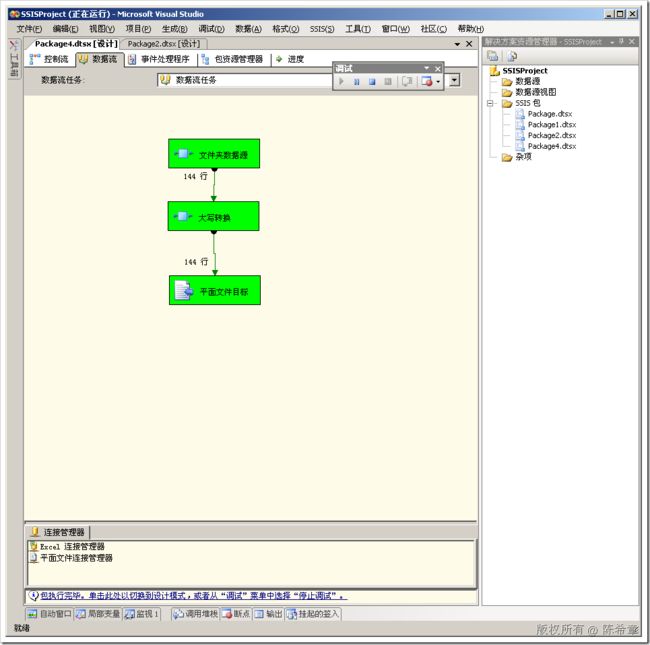Open the debug toolbar options dropdown arrow
The image size is (650, 645).
pyautogui.click(x=427, y=68)
